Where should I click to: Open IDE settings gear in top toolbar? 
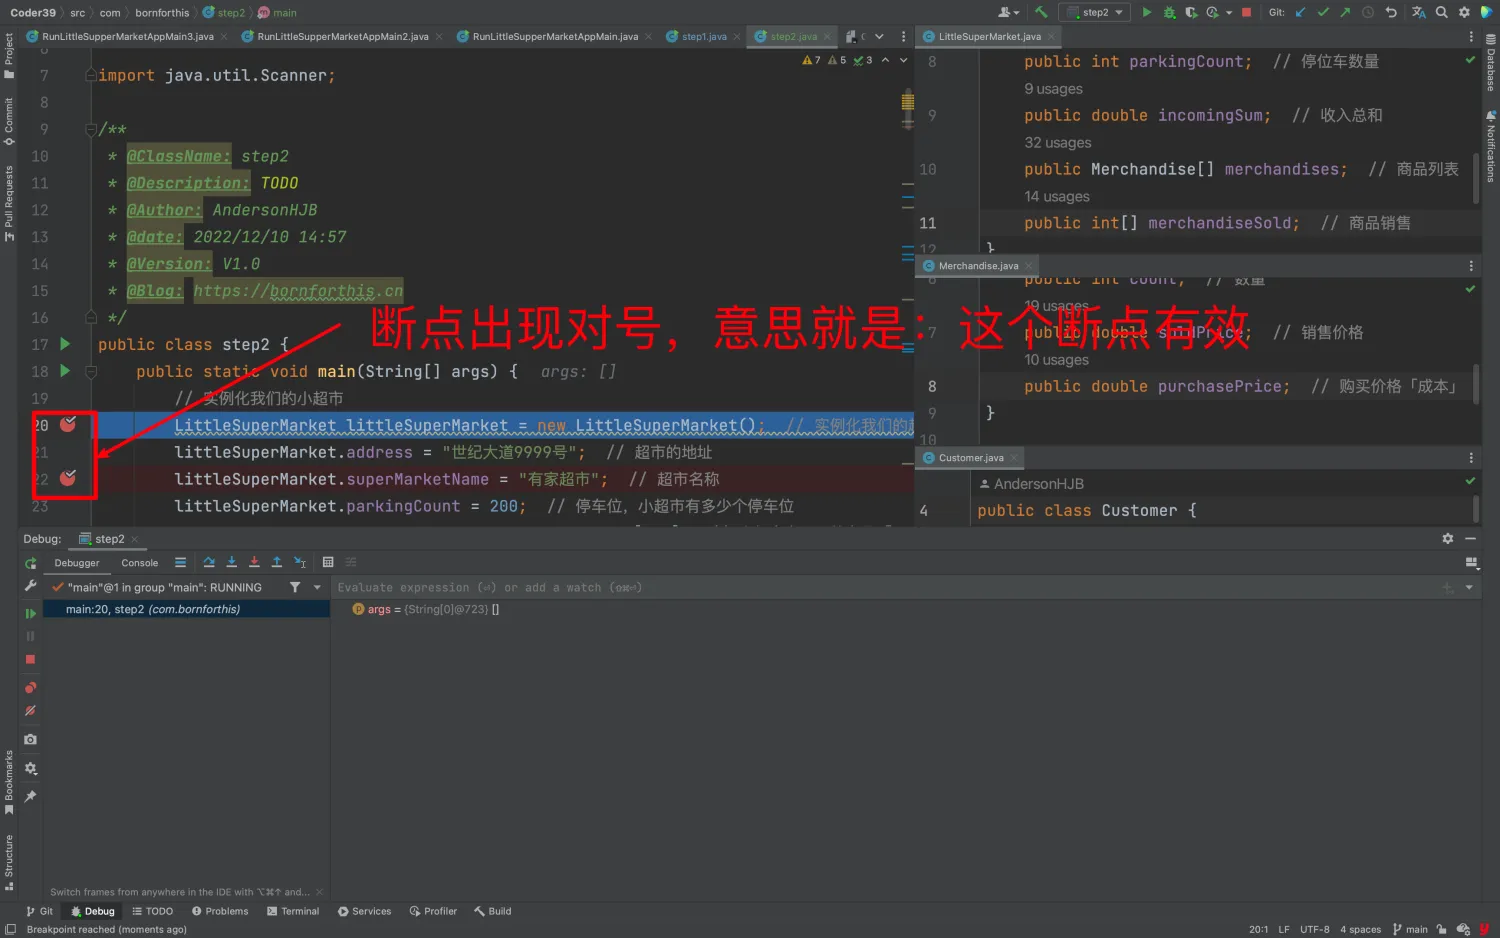(1464, 12)
